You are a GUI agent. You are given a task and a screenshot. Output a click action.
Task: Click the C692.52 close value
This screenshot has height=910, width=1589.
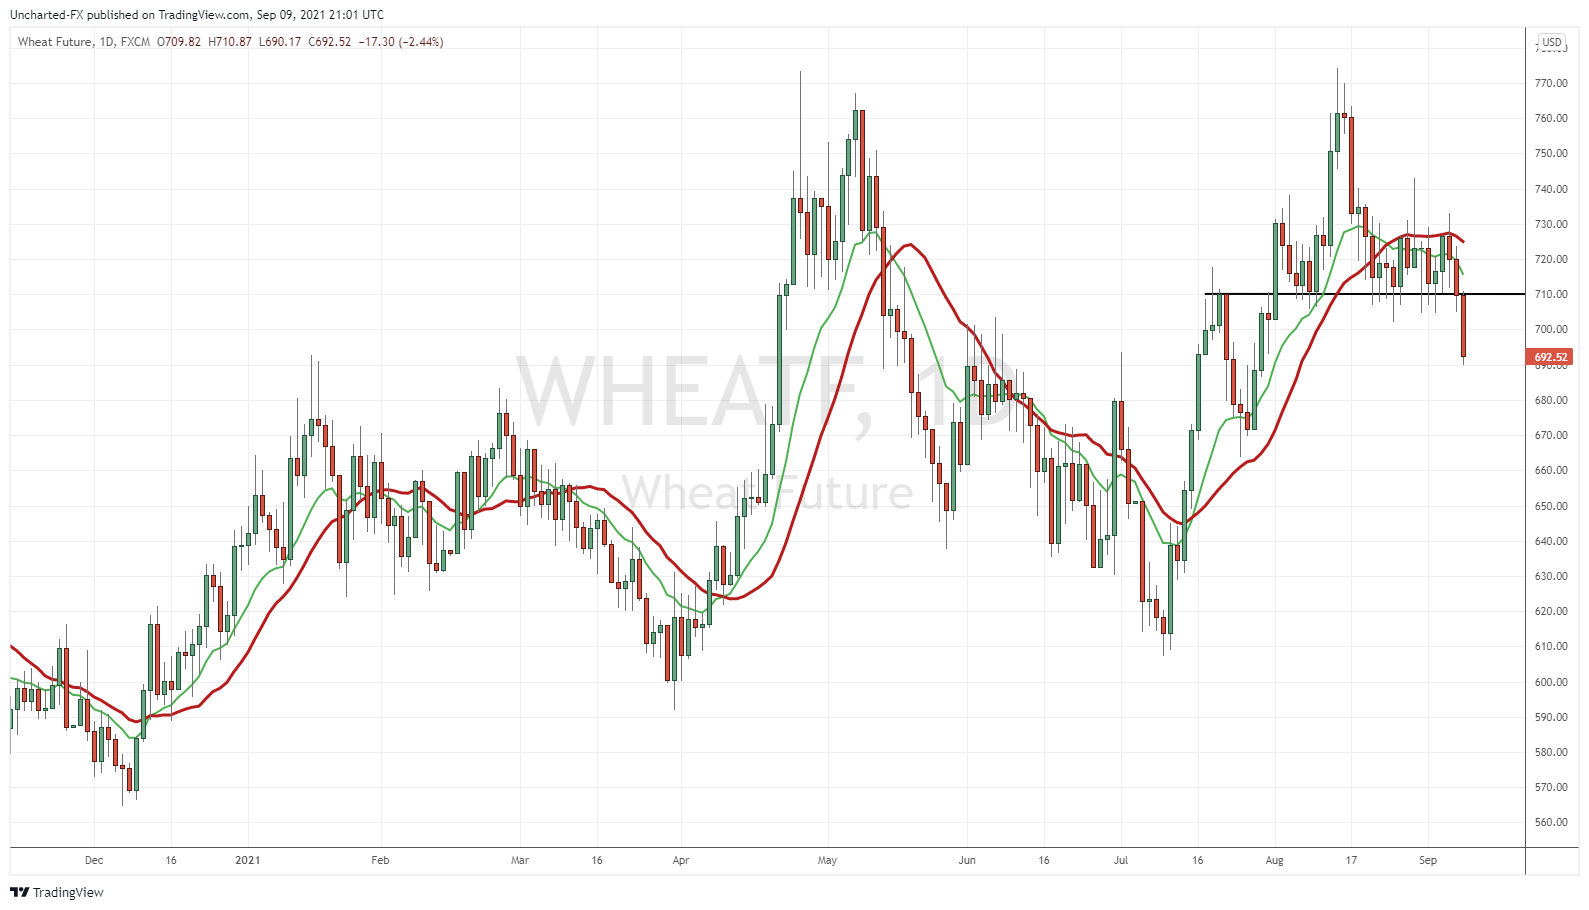click(330, 42)
